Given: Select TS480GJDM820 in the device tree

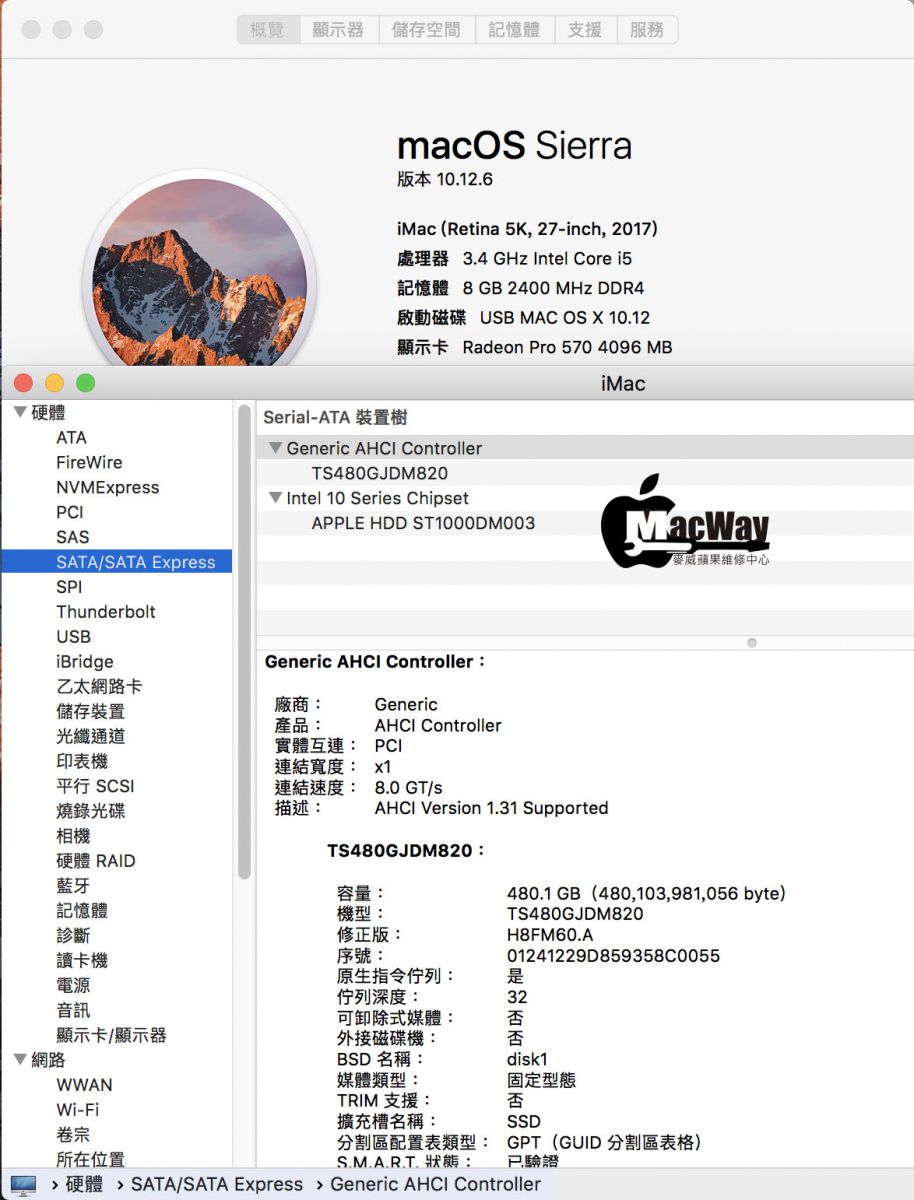Looking at the screenshot, I should point(380,473).
